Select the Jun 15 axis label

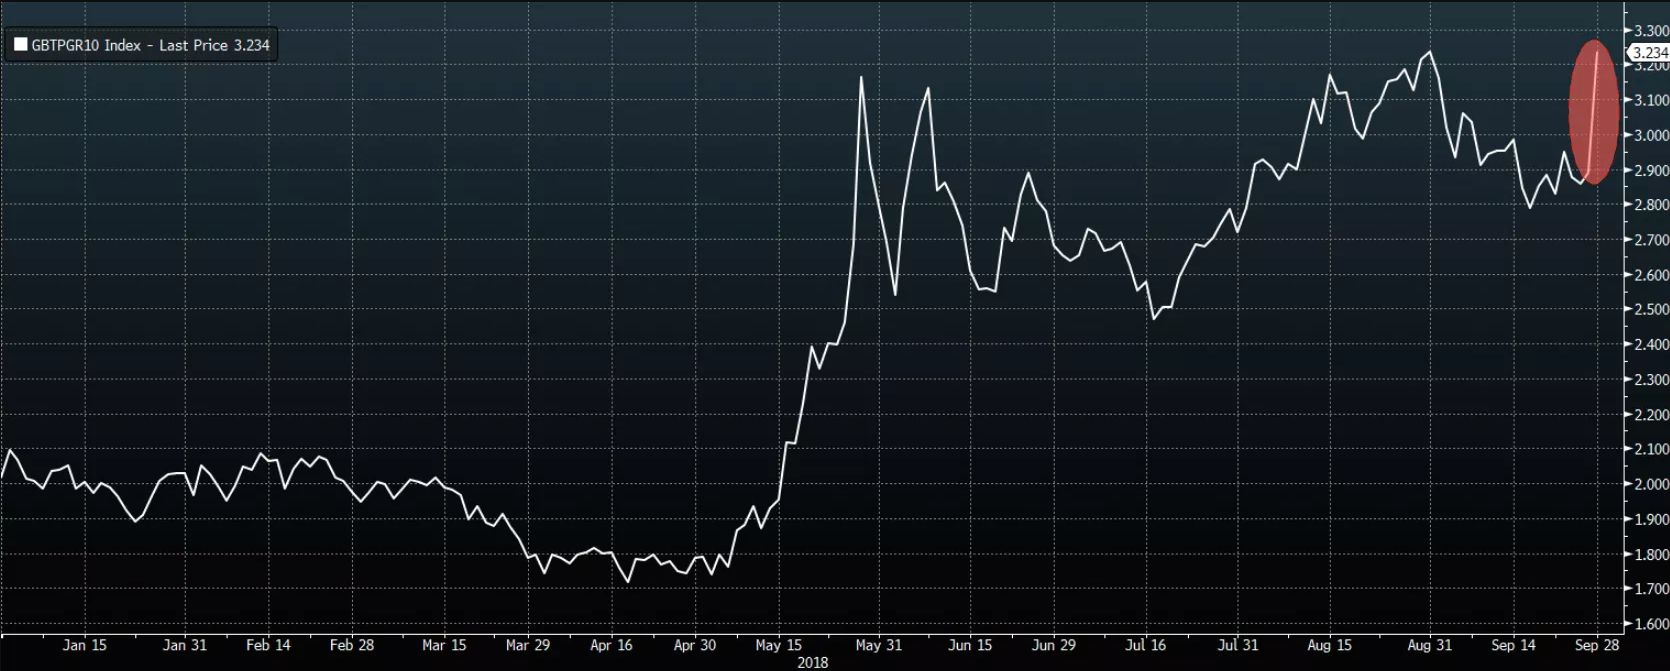(970, 645)
